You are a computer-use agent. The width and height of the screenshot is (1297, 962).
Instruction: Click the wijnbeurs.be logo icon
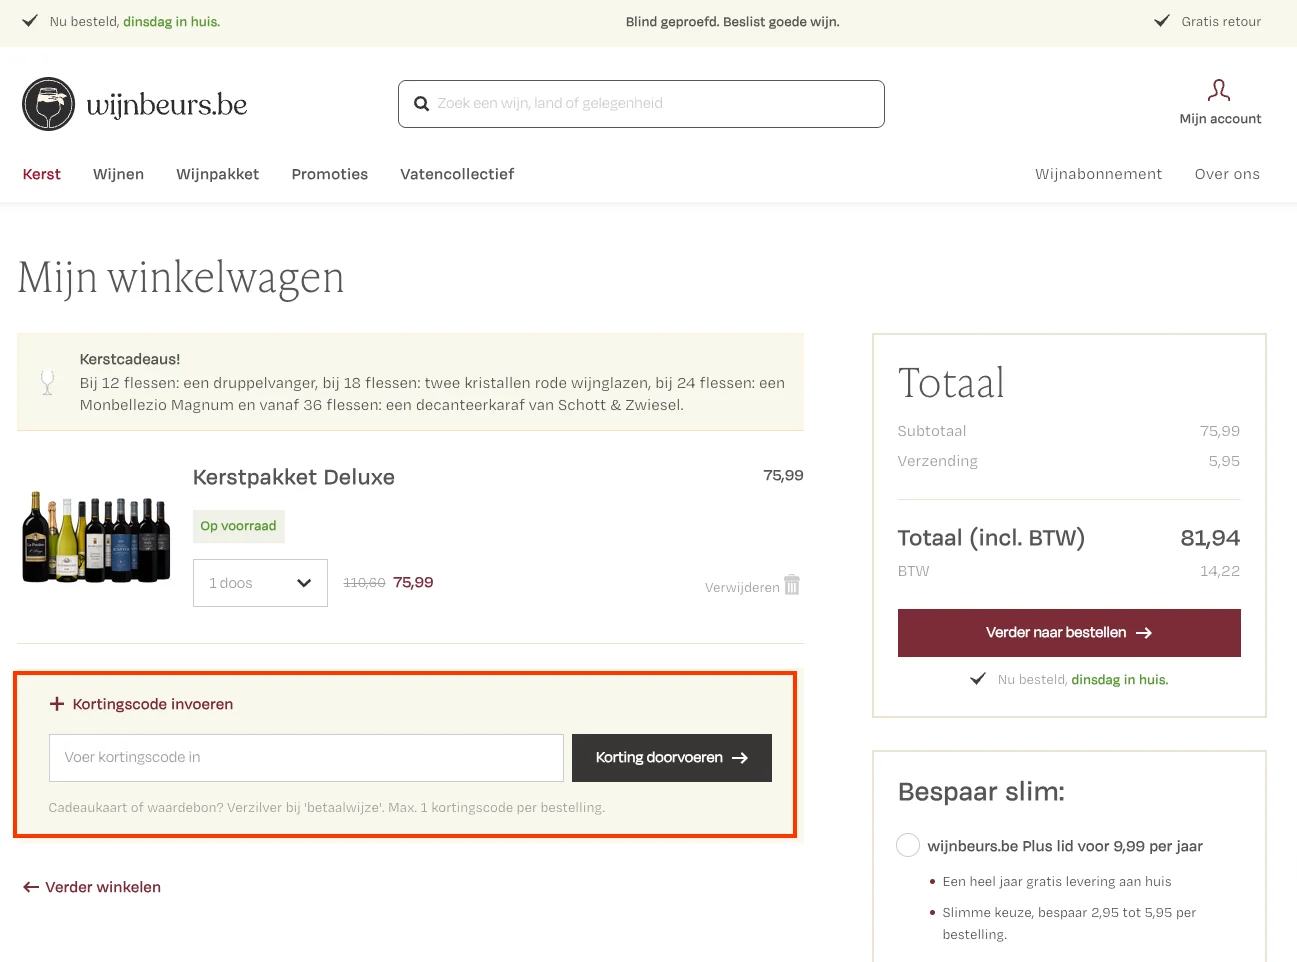tap(48, 103)
